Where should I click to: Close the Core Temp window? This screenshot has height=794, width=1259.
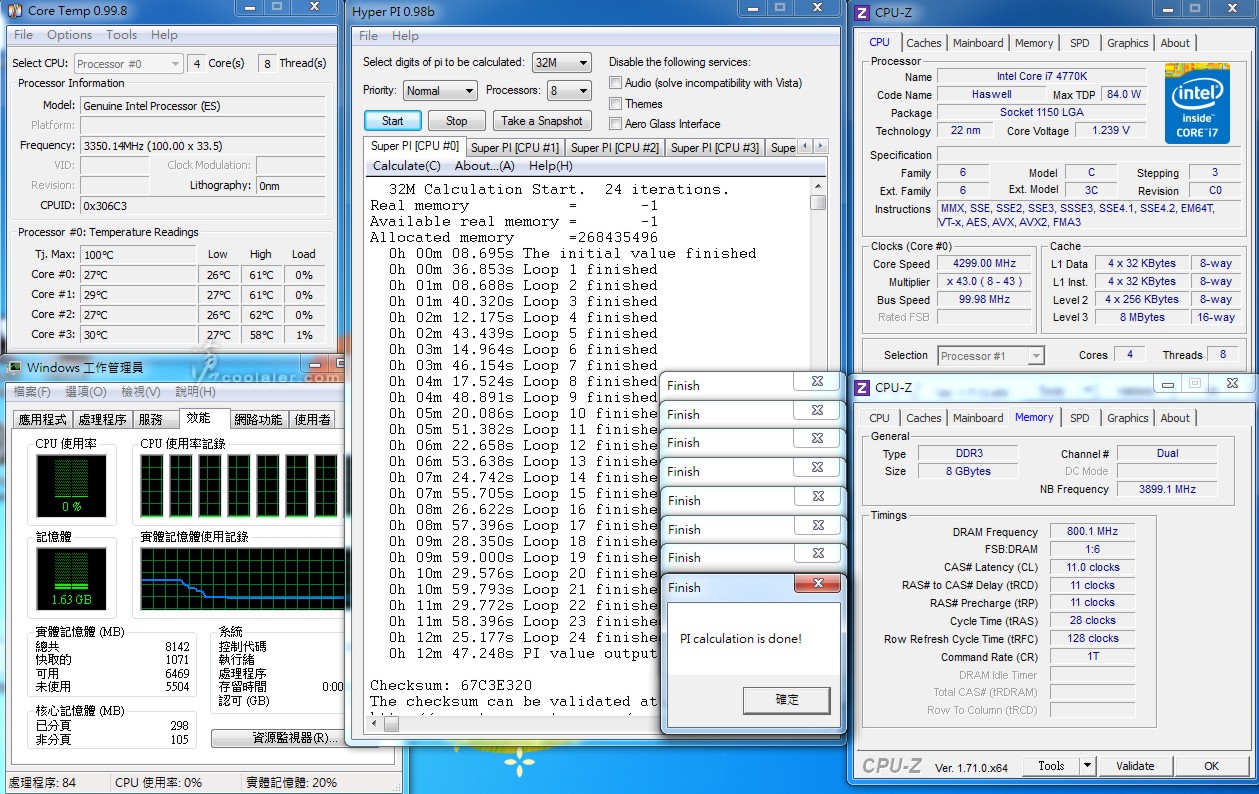coord(313,8)
